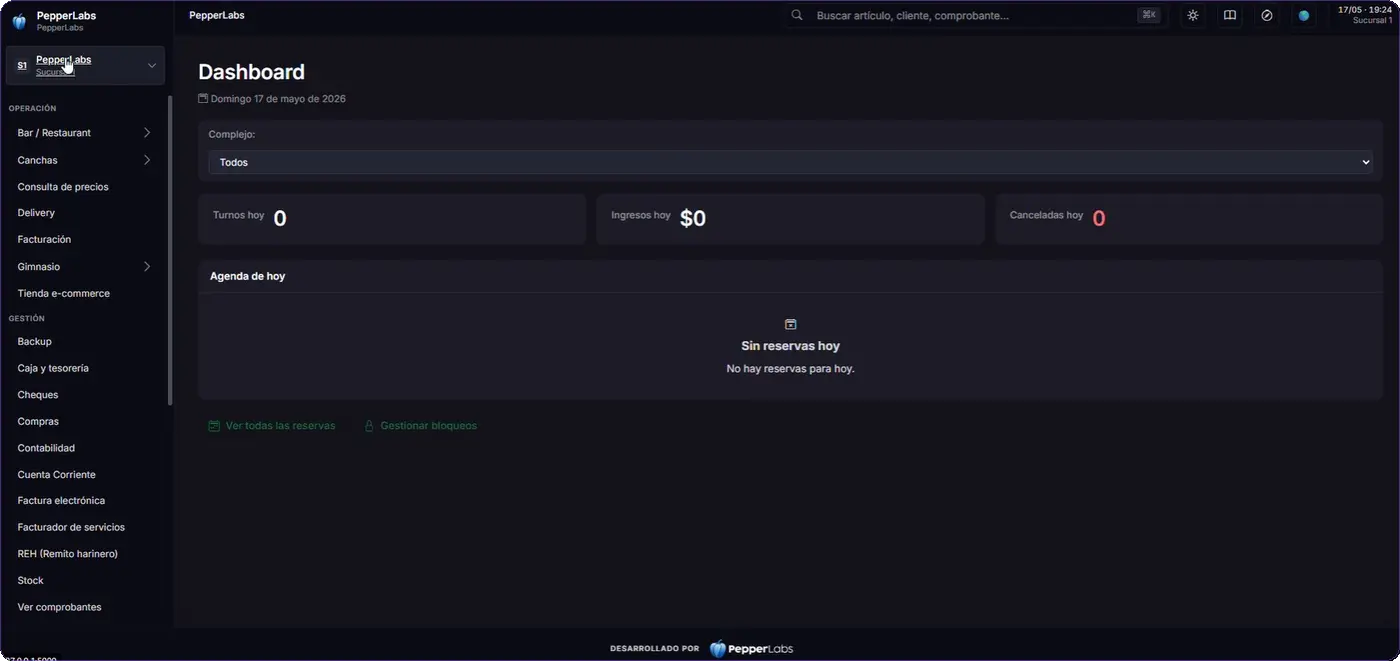Click the Turnos hoy card
The height and width of the screenshot is (661, 1400).
[392, 219]
